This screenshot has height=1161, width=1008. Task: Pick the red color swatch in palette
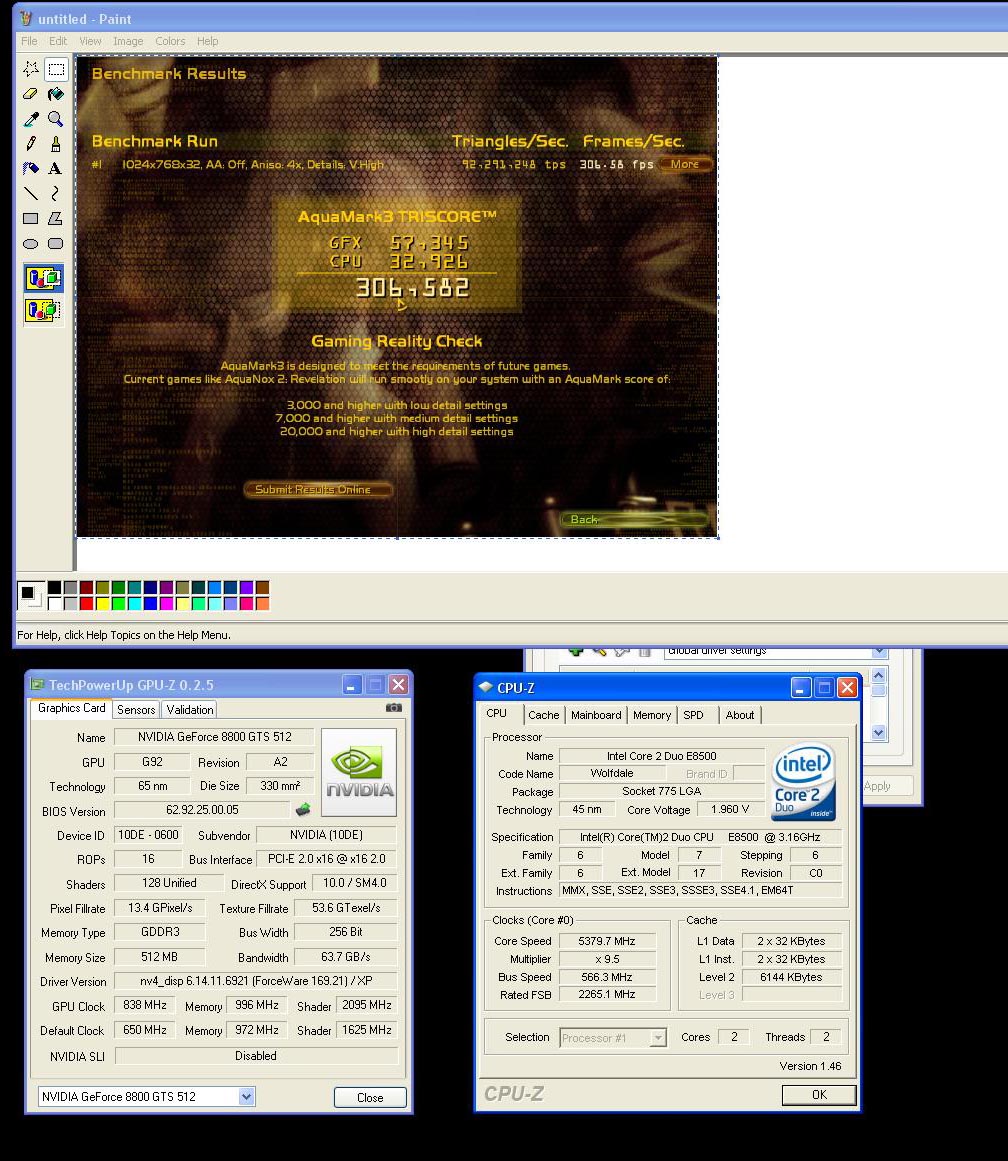point(87,603)
